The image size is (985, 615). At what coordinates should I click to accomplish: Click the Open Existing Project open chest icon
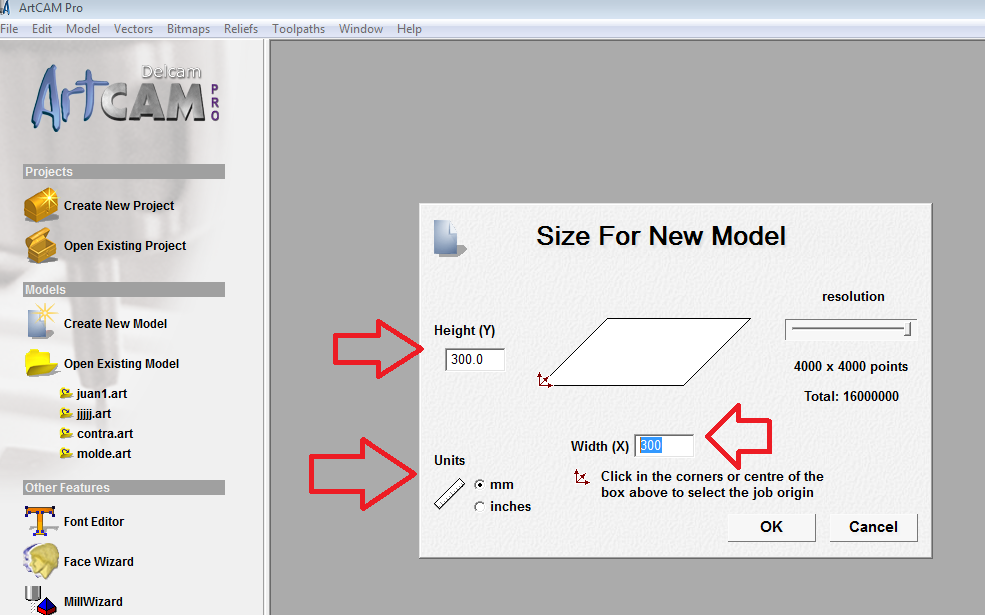(41, 246)
